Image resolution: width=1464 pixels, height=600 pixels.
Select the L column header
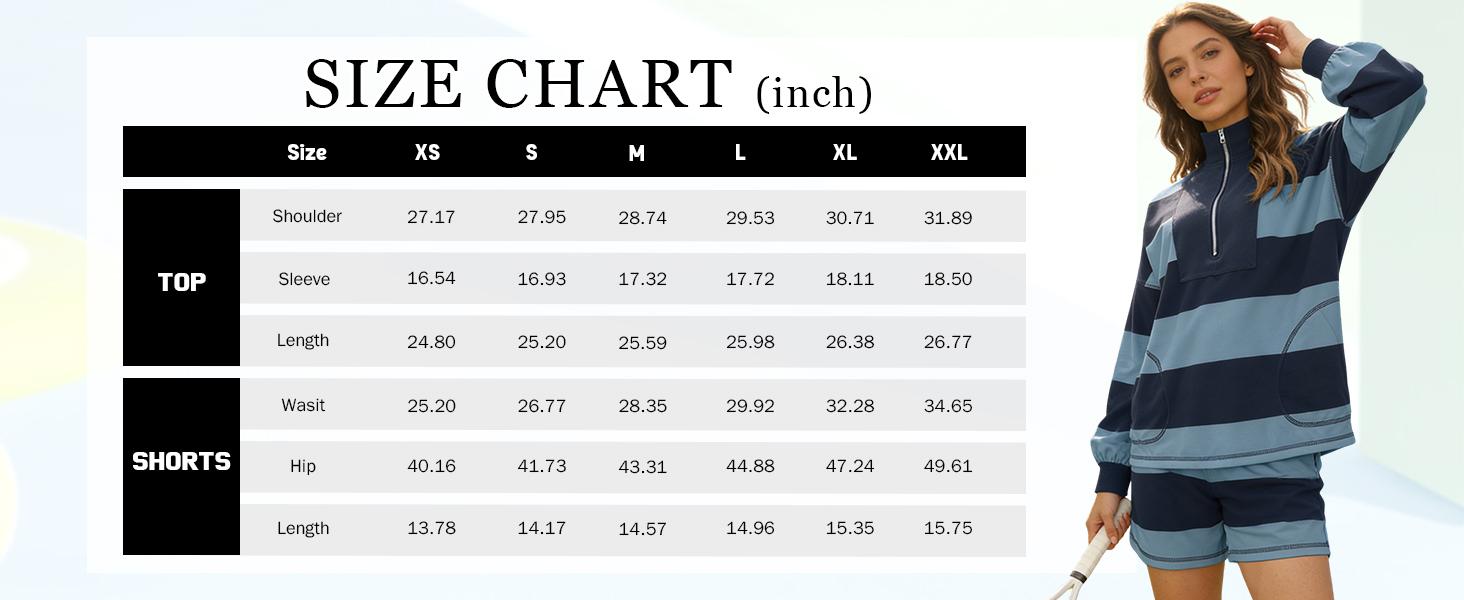740,153
